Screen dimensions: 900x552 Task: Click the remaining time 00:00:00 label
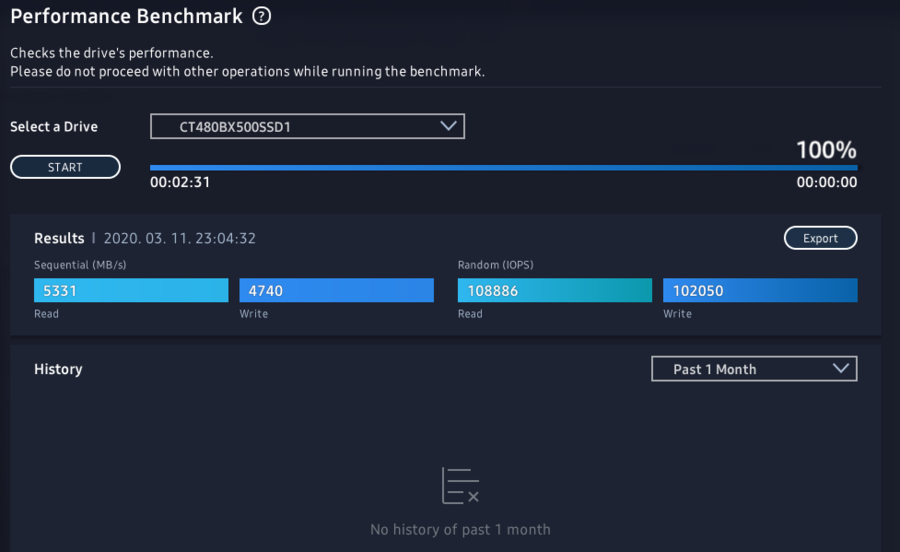pyautogui.click(x=827, y=182)
